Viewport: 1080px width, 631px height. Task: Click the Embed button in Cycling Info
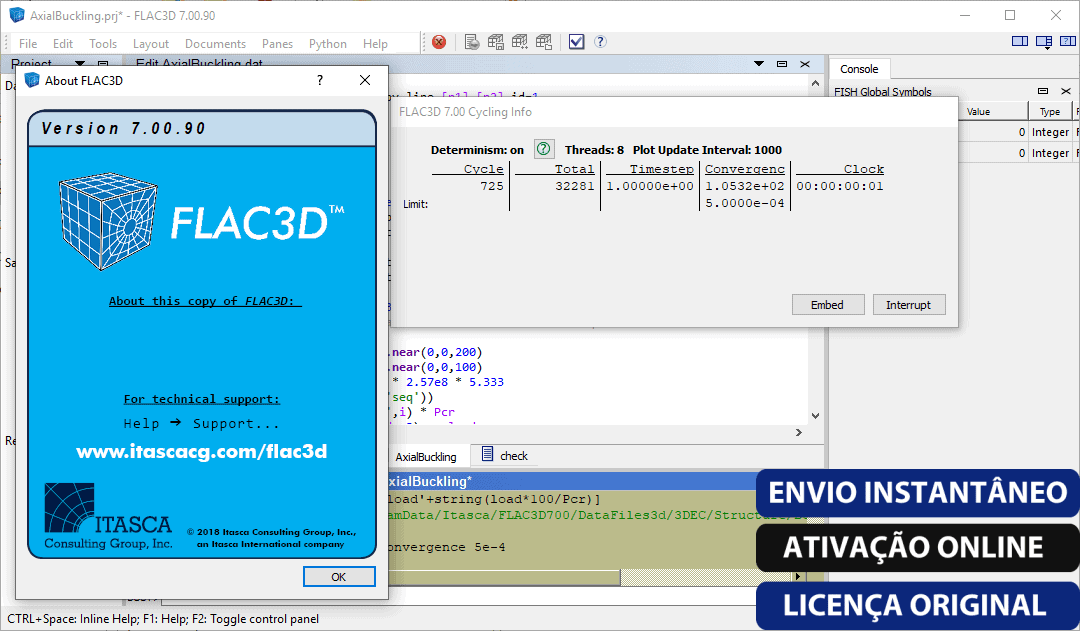(827, 304)
